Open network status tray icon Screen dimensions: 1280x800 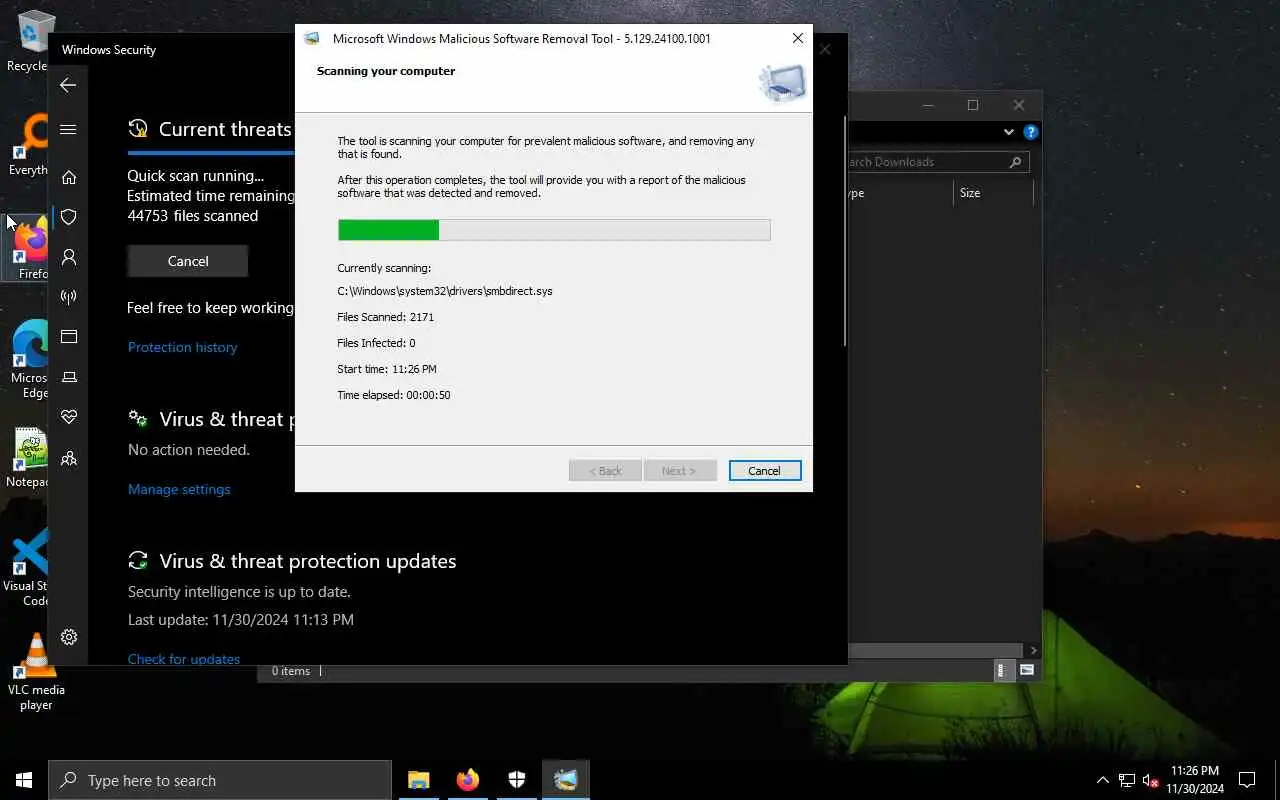(x=1127, y=780)
